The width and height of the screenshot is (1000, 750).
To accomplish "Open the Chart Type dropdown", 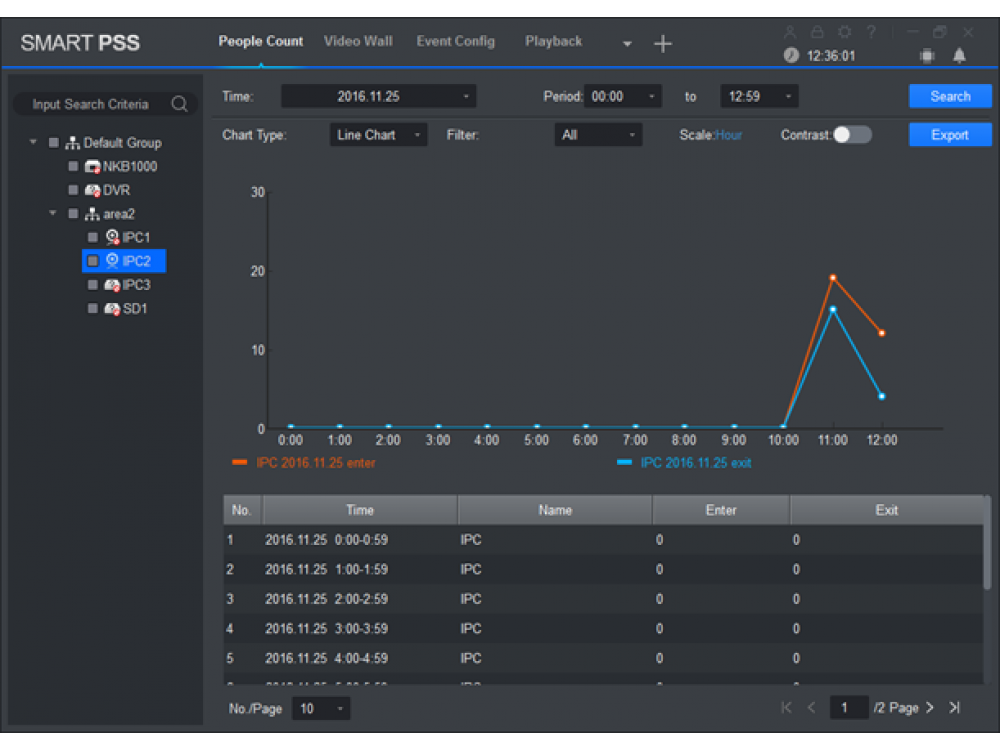I will (378, 135).
